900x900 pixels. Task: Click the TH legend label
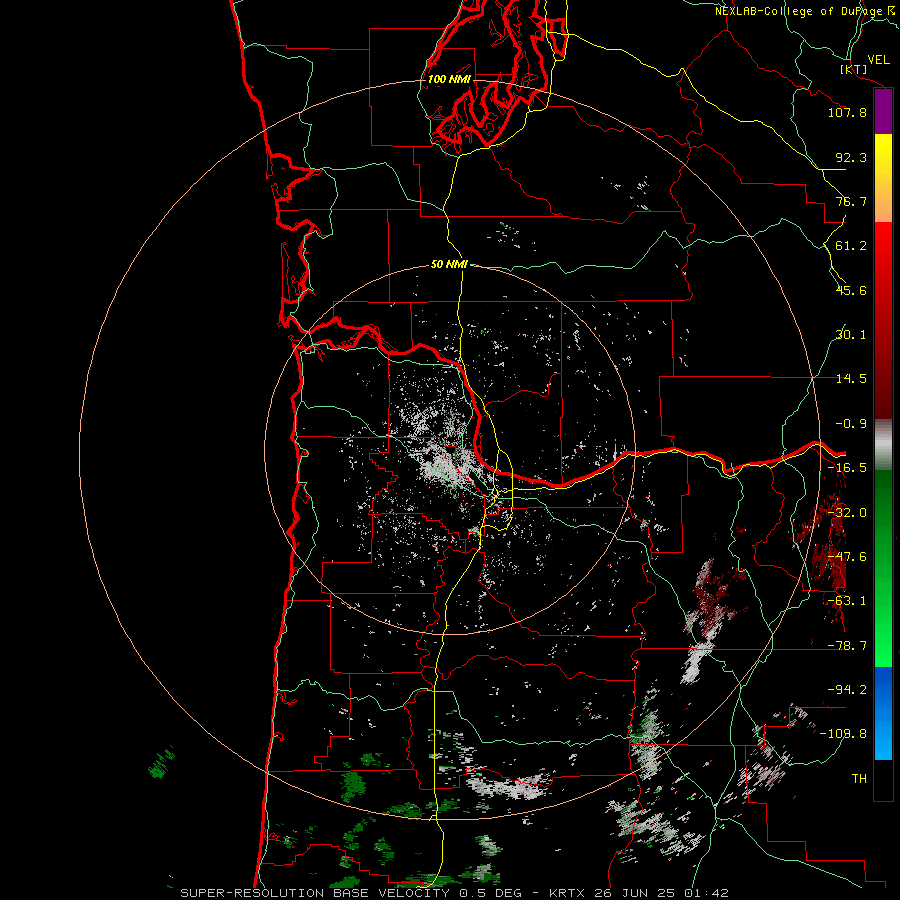(x=859, y=779)
